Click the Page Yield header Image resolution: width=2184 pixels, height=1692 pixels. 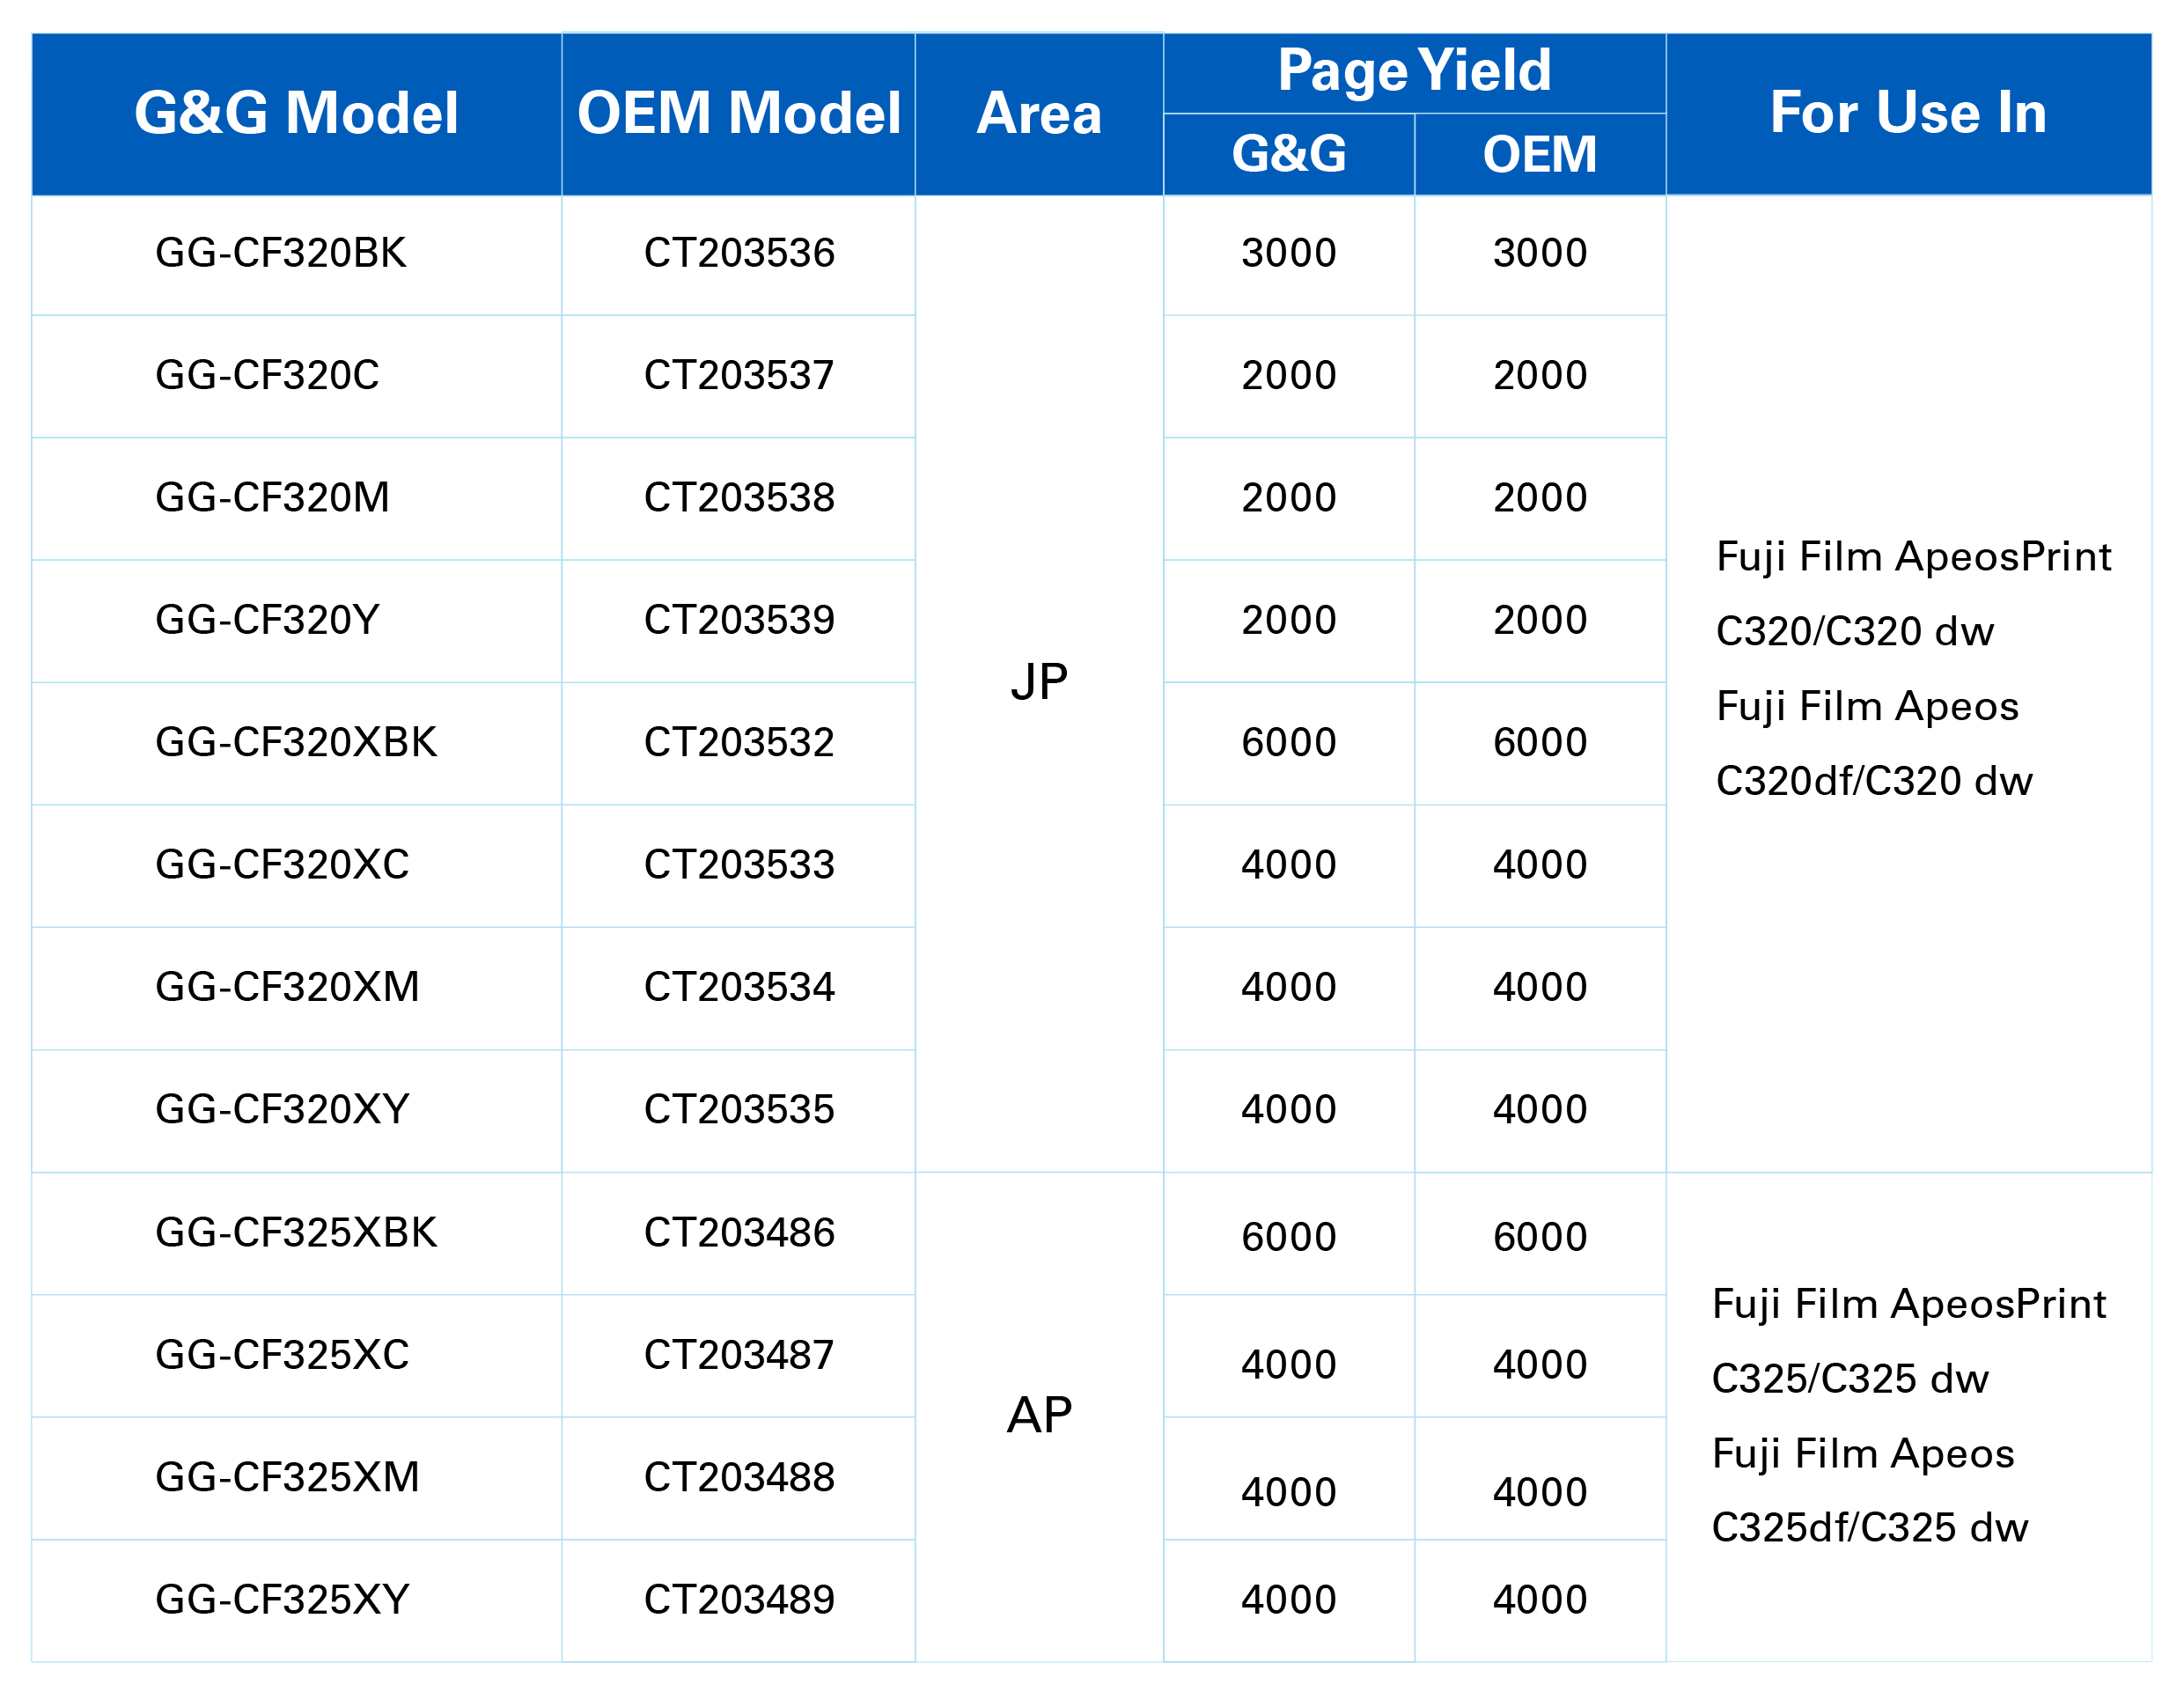click(1414, 72)
